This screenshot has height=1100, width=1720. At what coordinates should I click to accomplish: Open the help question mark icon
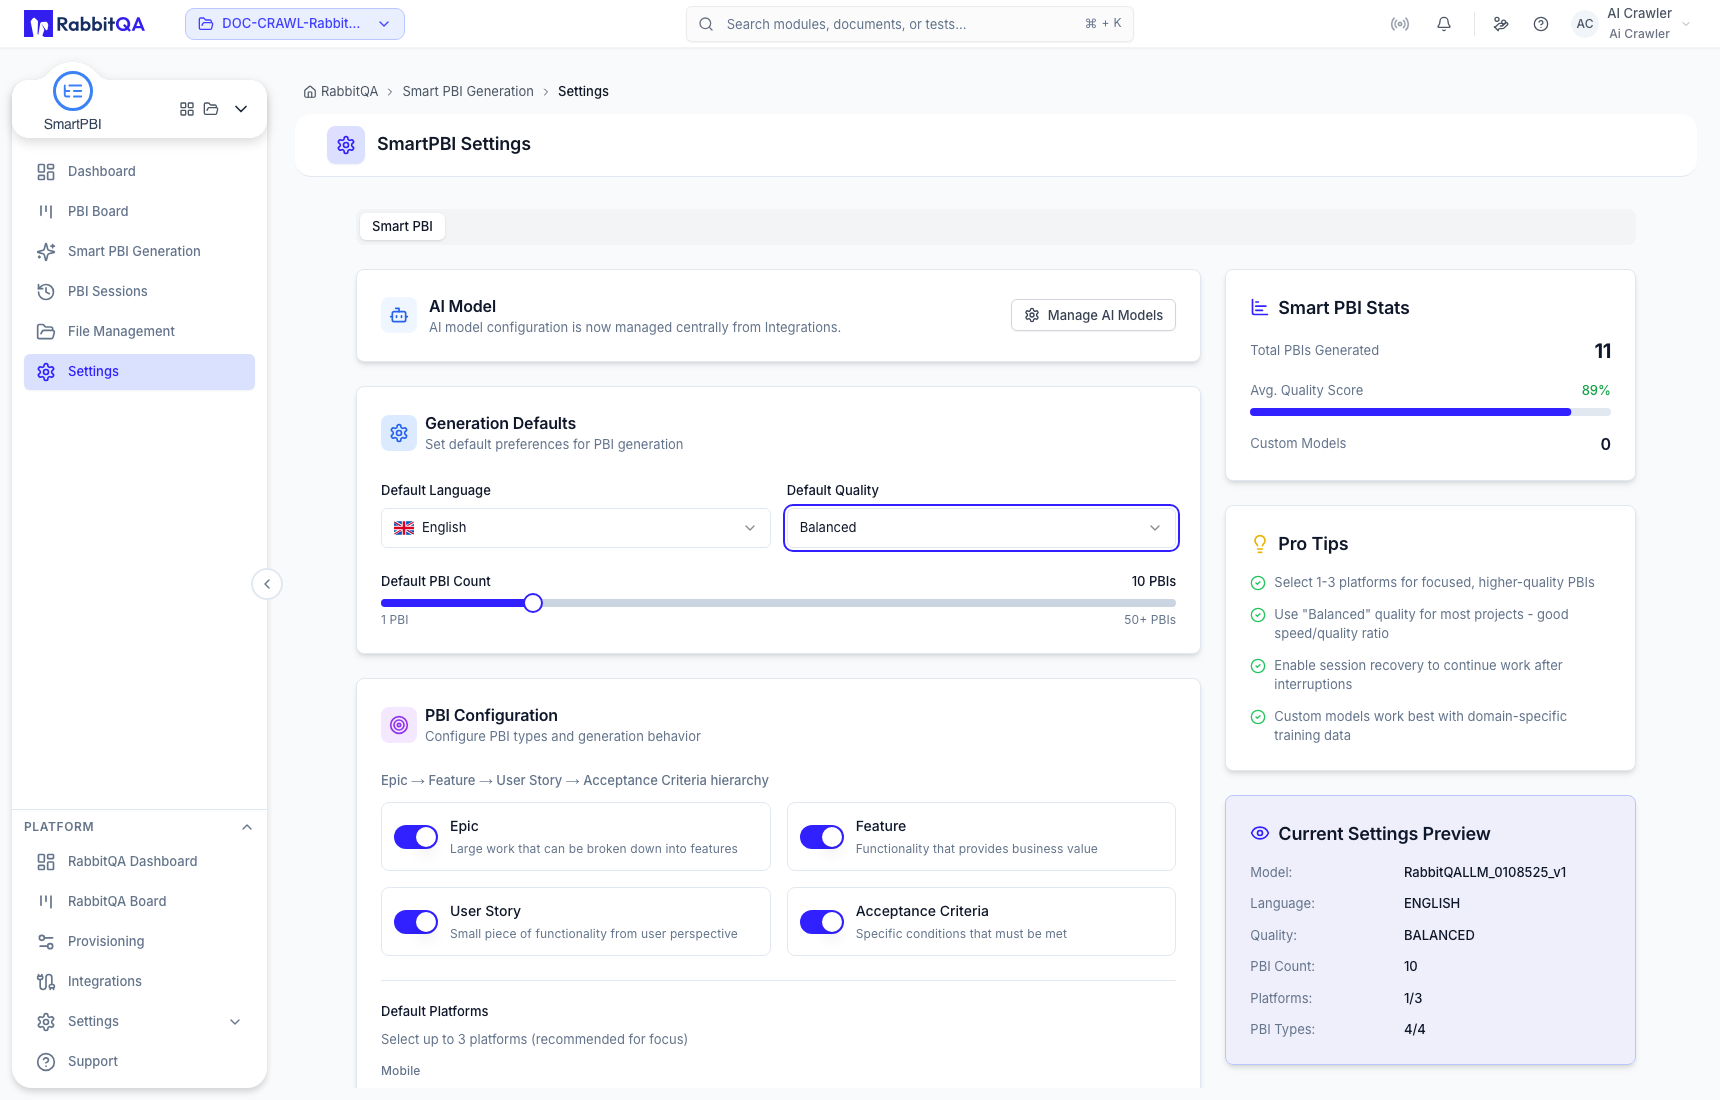coord(1541,24)
